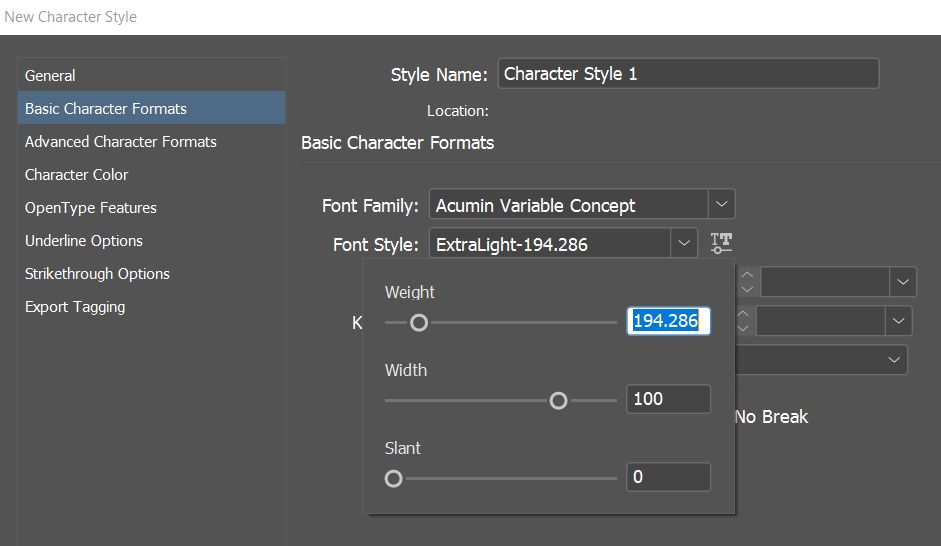Open the Font Family dropdown arrow

coord(722,205)
